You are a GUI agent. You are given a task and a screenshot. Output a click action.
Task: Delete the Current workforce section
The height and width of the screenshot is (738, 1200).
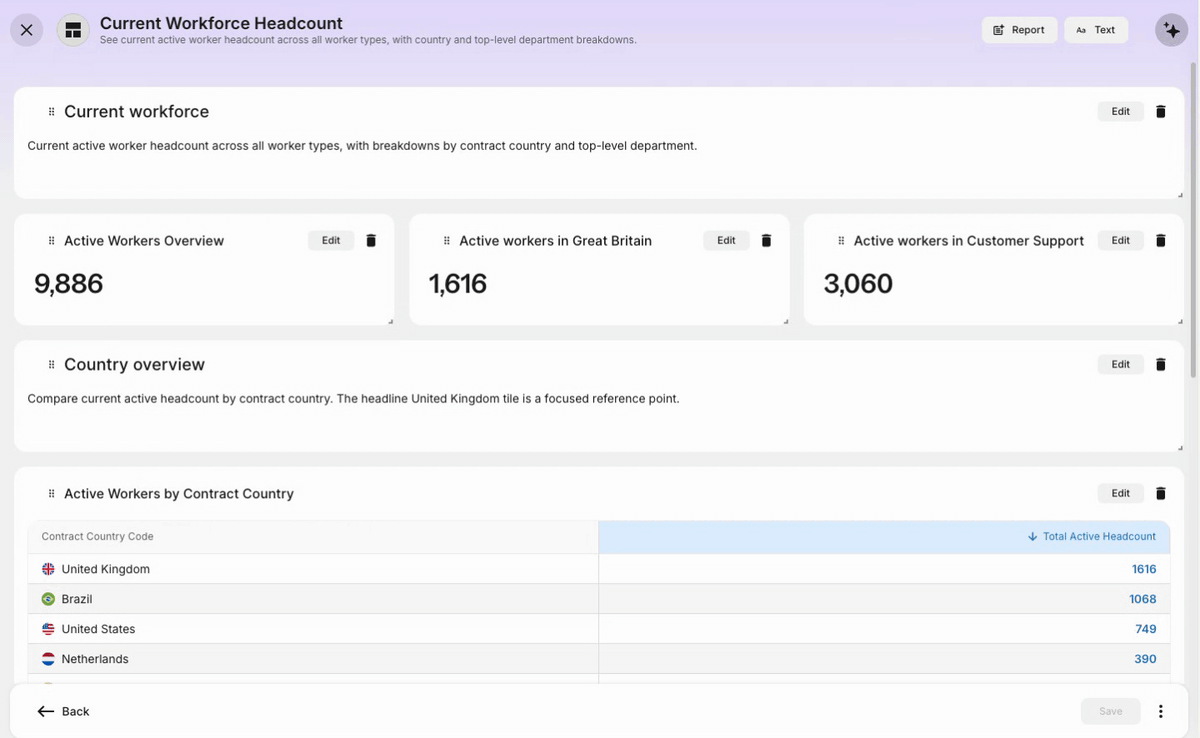pyautogui.click(x=1160, y=112)
